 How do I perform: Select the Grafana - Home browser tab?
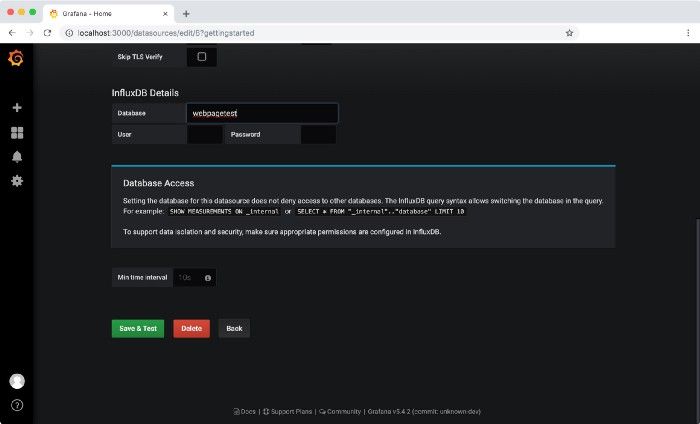pos(108,14)
